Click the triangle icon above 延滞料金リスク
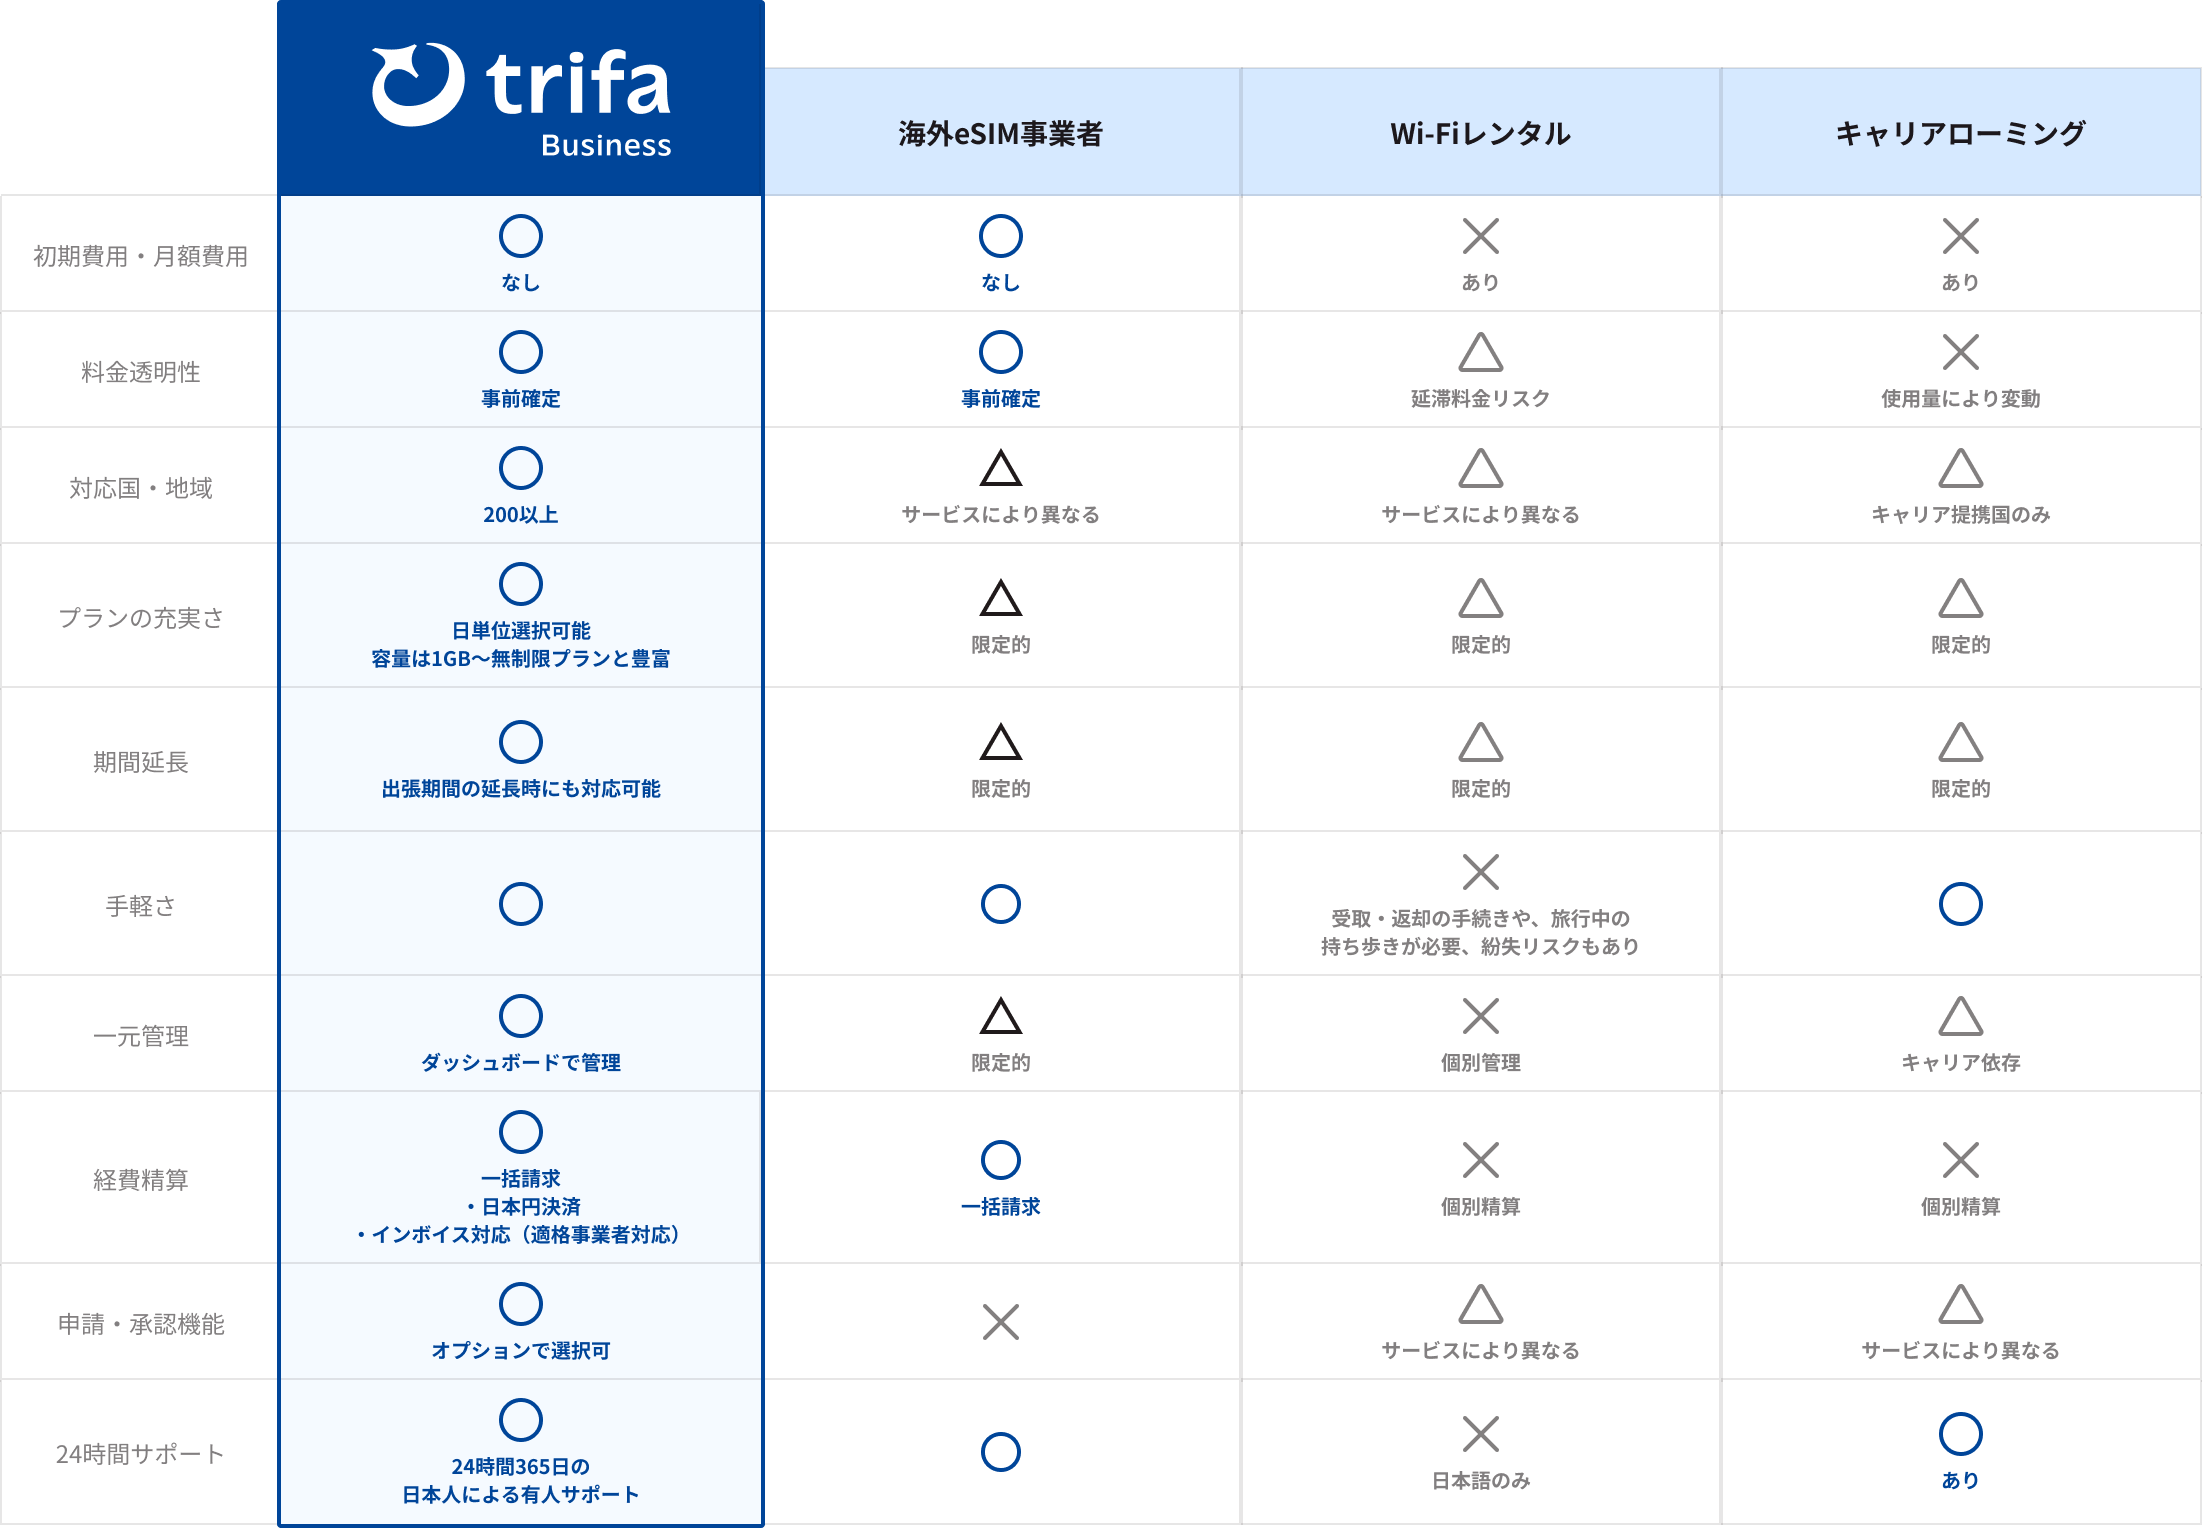 point(1480,353)
